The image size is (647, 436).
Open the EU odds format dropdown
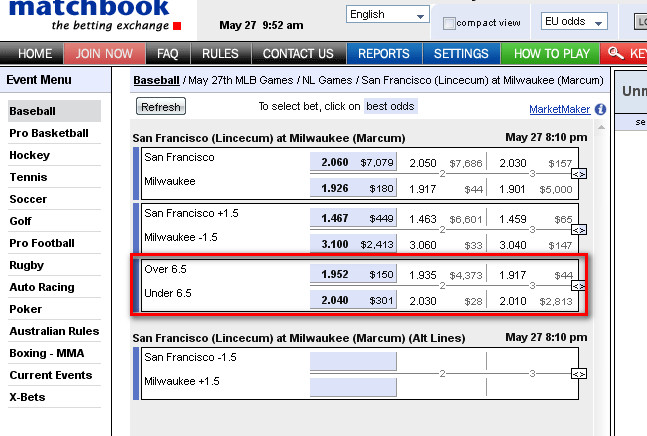[x=574, y=21]
